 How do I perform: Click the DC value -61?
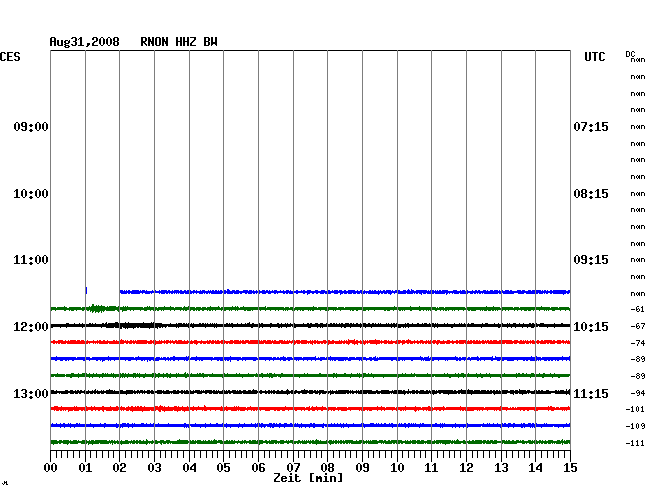coord(638,309)
